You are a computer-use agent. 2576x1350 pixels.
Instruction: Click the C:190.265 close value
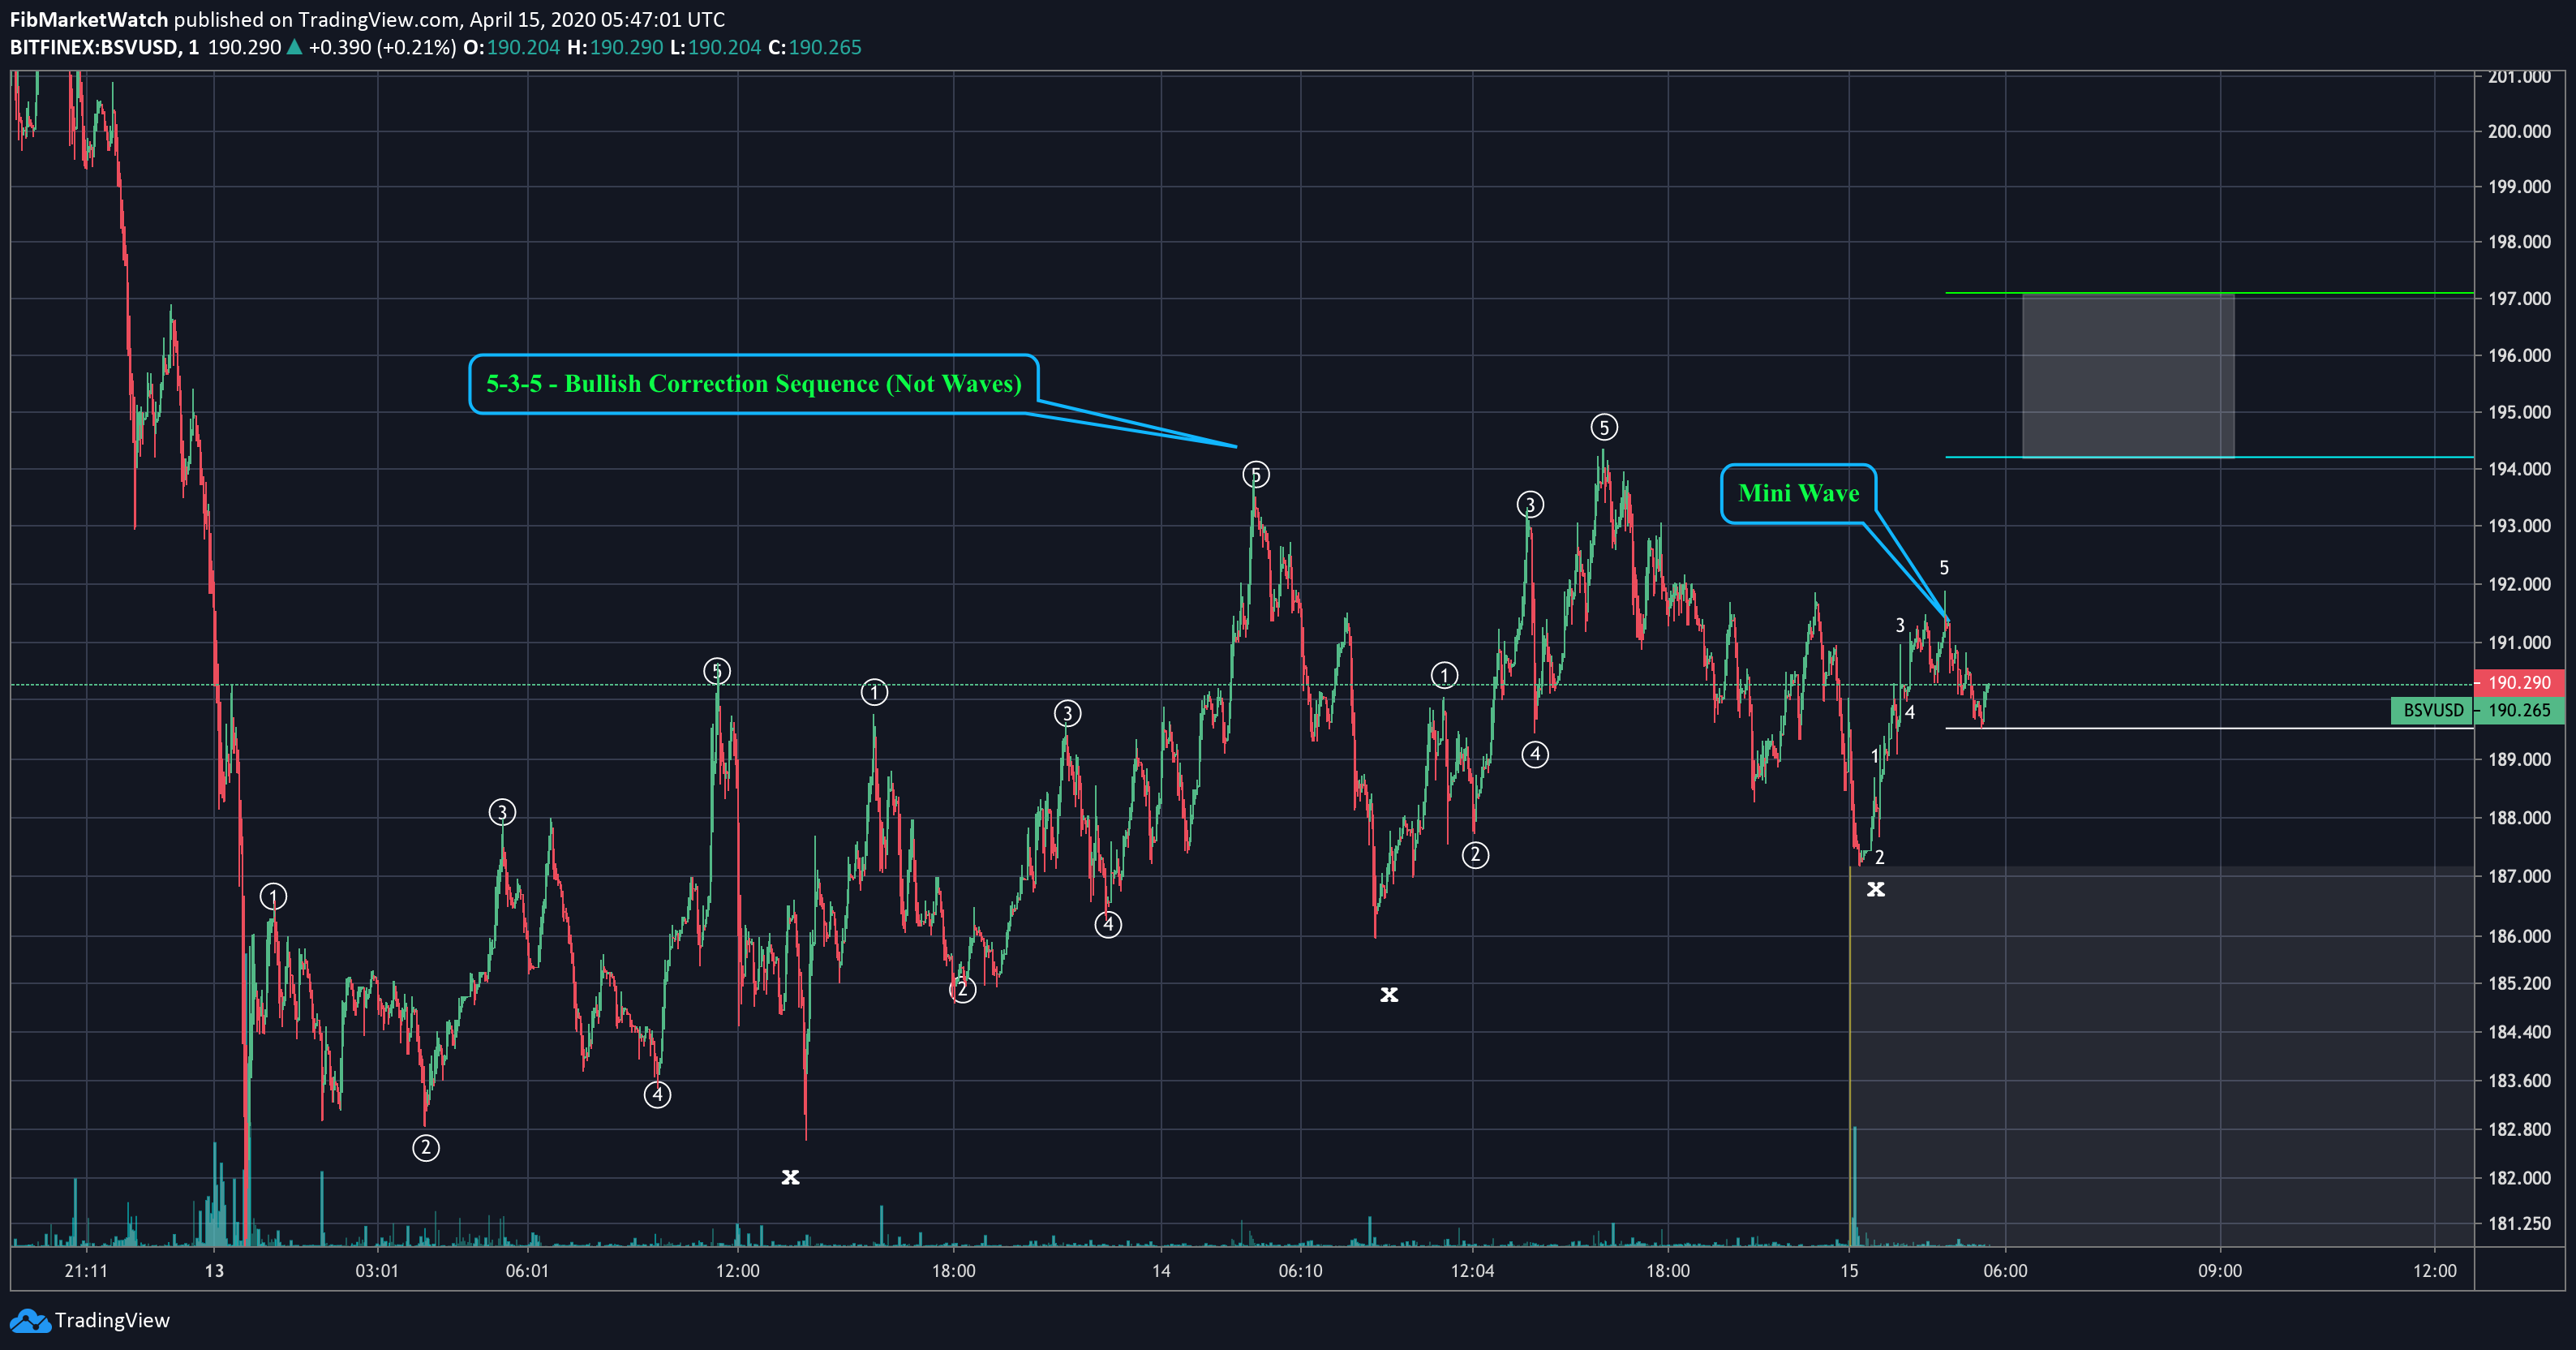coord(815,47)
